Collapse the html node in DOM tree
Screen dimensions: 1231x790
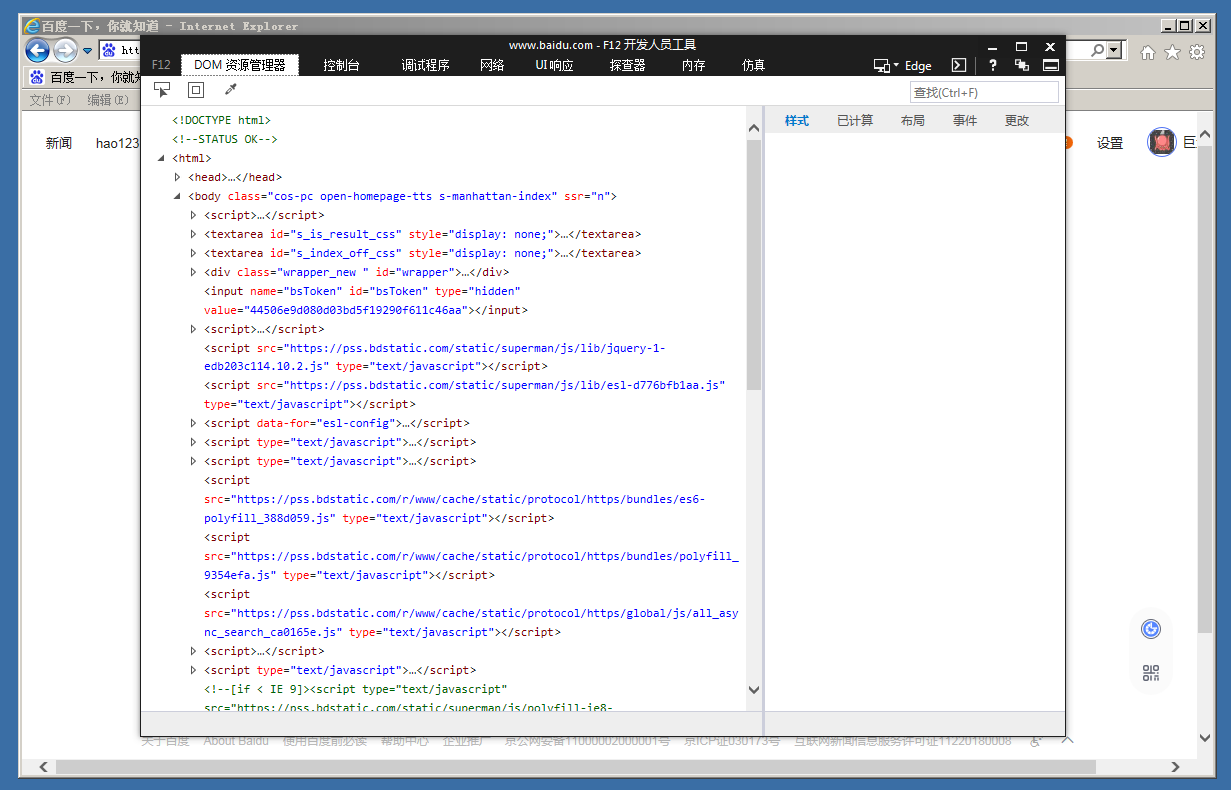click(x=162, y=158)
